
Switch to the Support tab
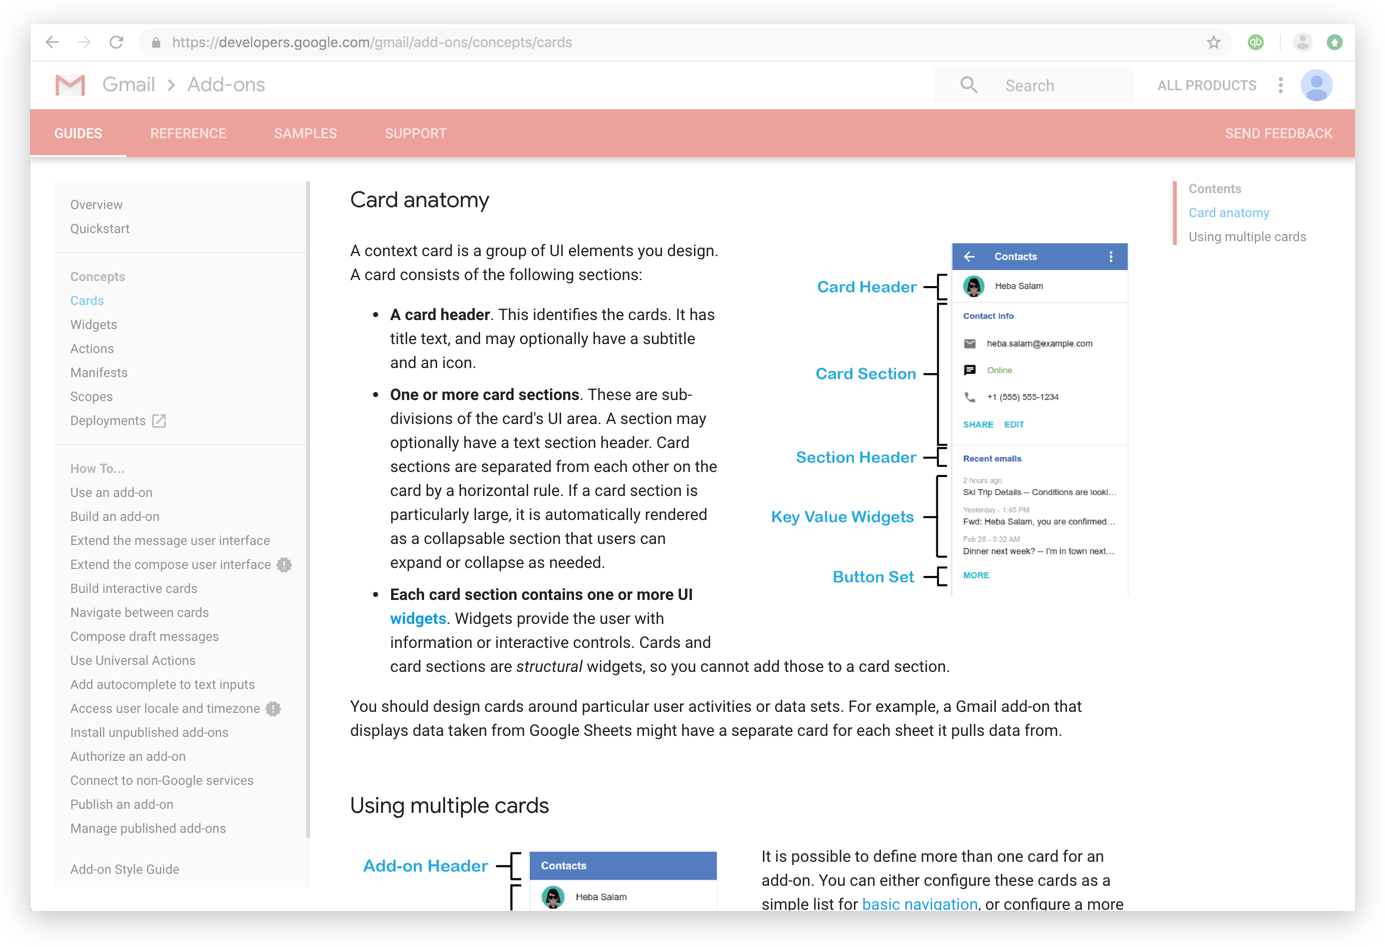416,133
